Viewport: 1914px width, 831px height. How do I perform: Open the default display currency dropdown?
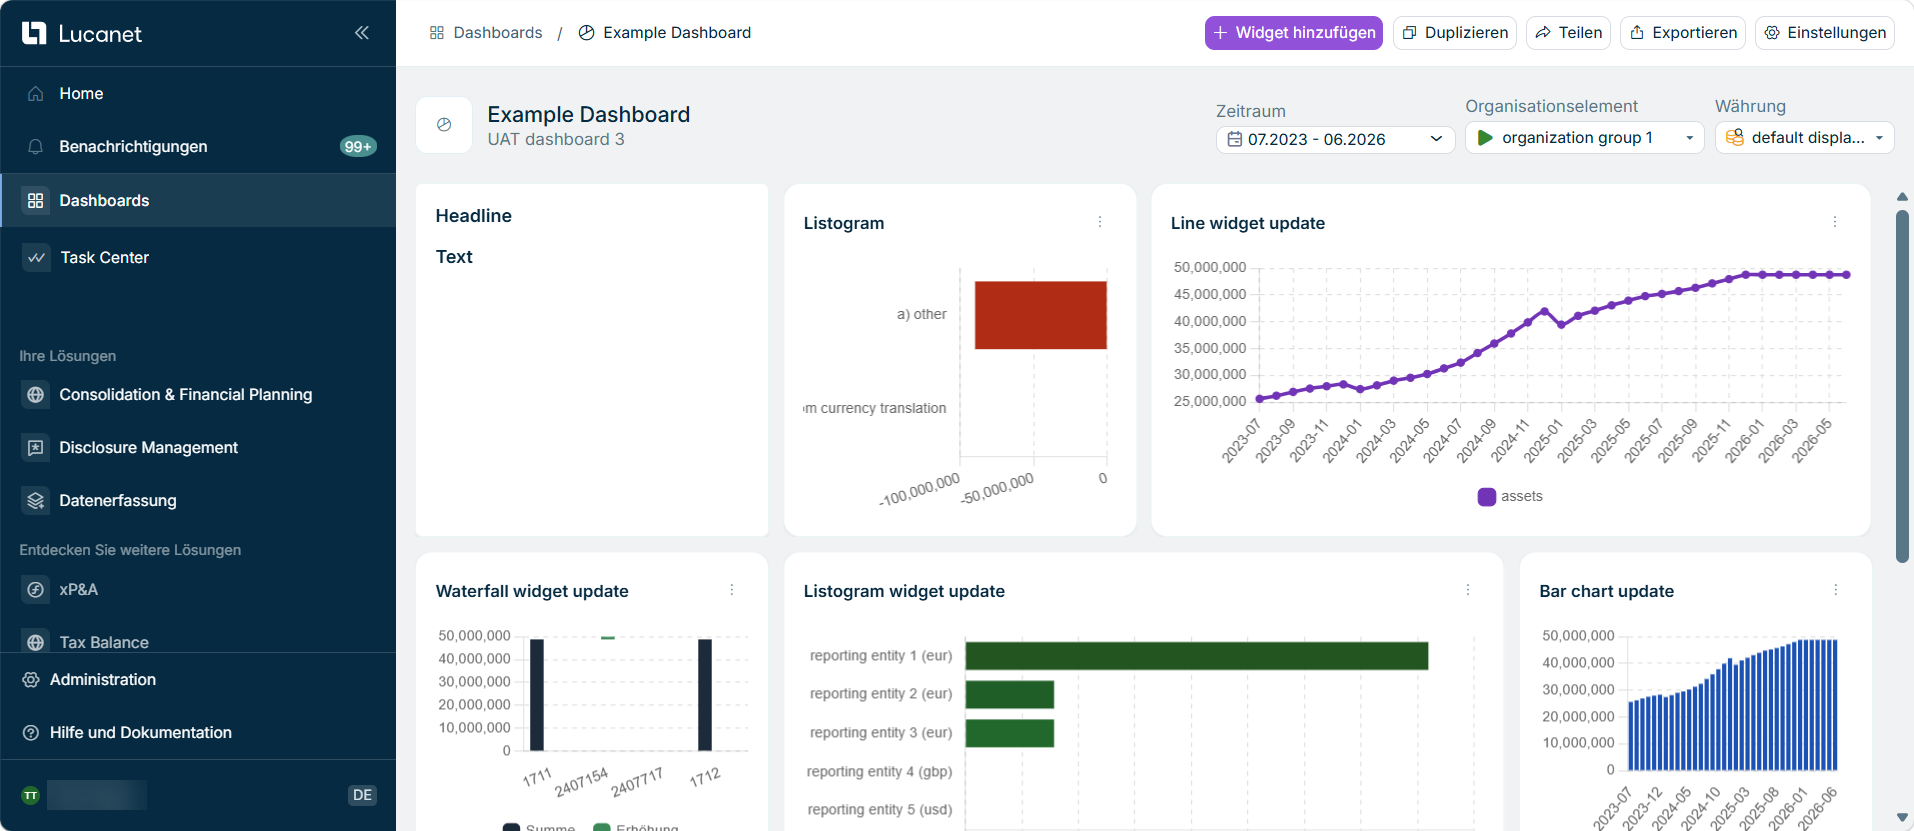[1805, 137]
